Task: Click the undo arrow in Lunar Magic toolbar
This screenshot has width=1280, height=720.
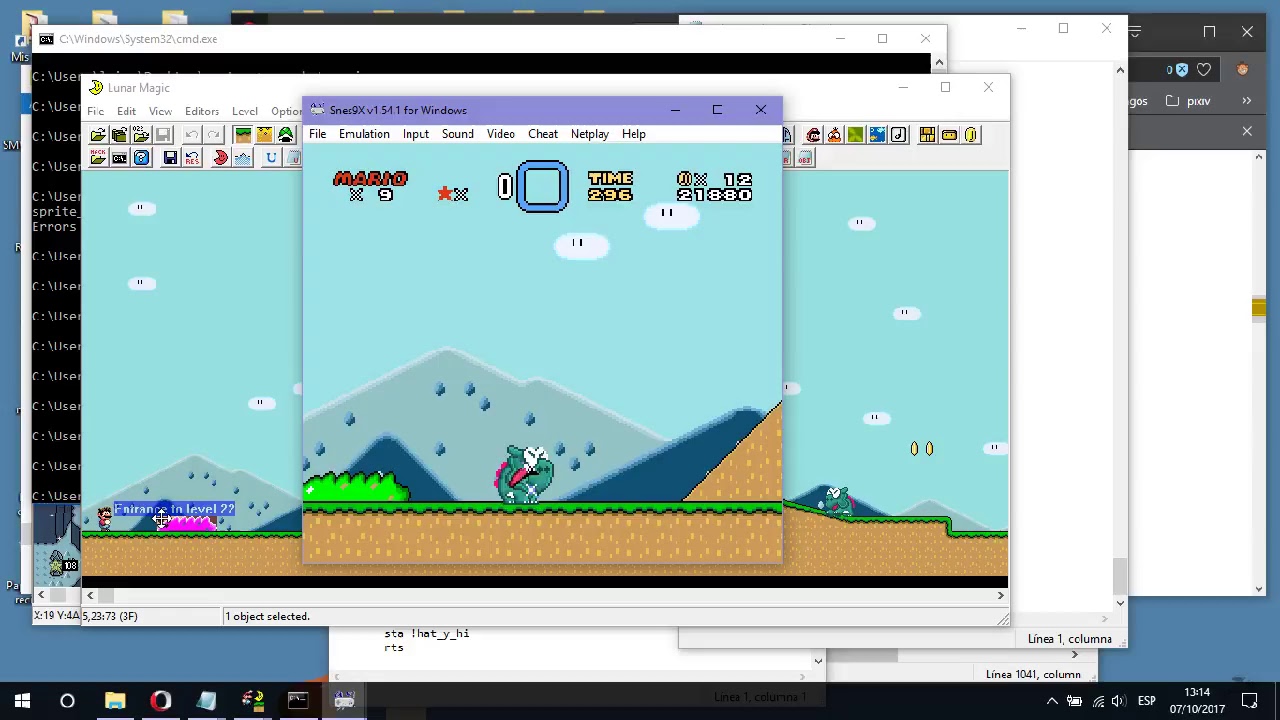Action: pyautogui.click(x=191, y=135)
